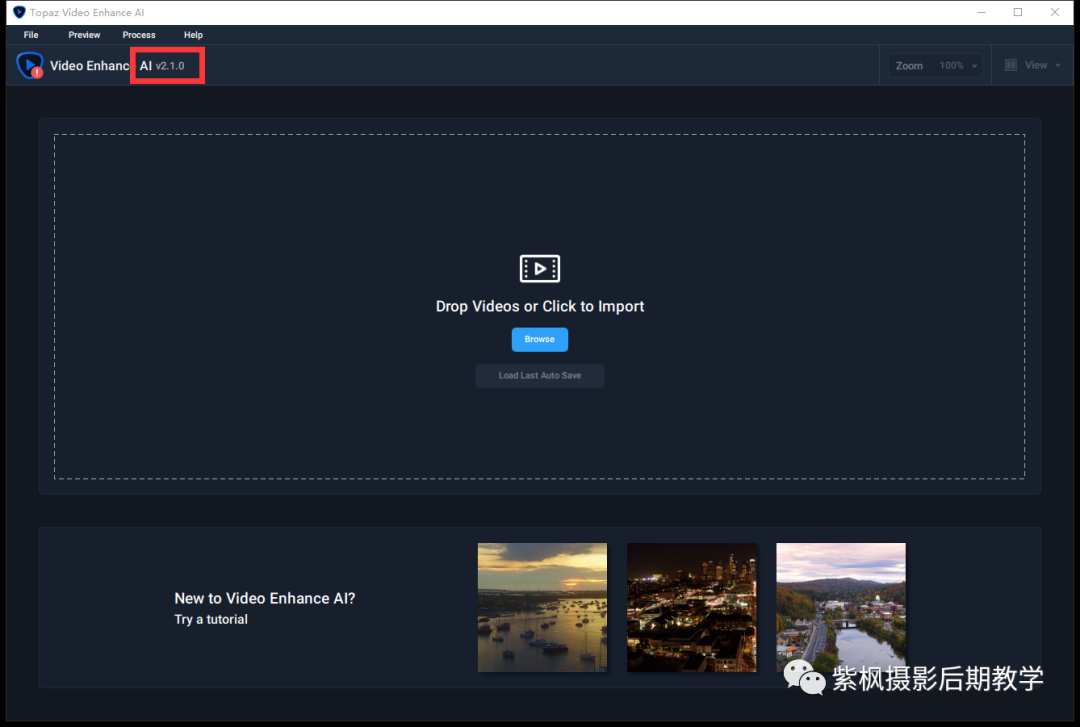
Task: Minimize the Topaz Video Enhance AI window
Action: (x=982, y=12)
